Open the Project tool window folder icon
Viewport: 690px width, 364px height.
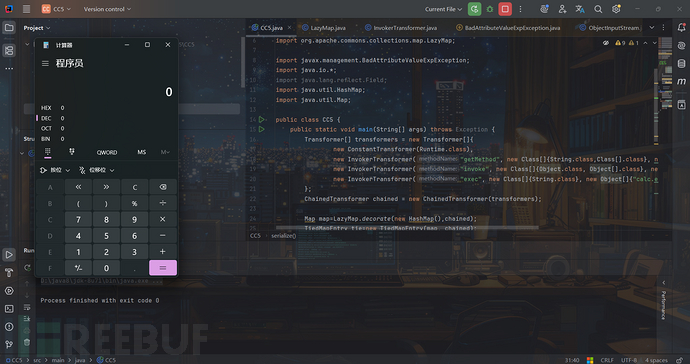[9, 28]
